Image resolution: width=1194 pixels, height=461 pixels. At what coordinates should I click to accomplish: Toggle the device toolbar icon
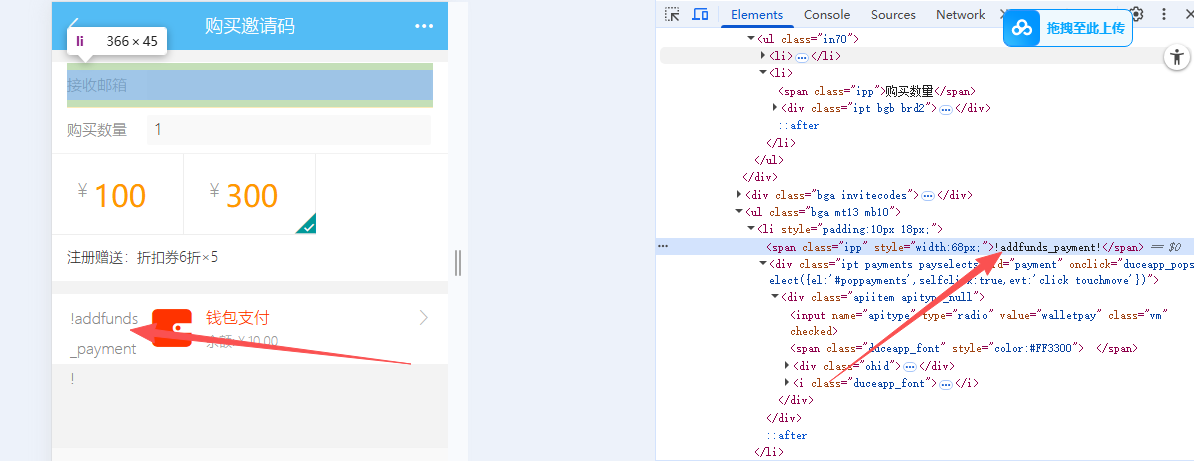(700, 14)
